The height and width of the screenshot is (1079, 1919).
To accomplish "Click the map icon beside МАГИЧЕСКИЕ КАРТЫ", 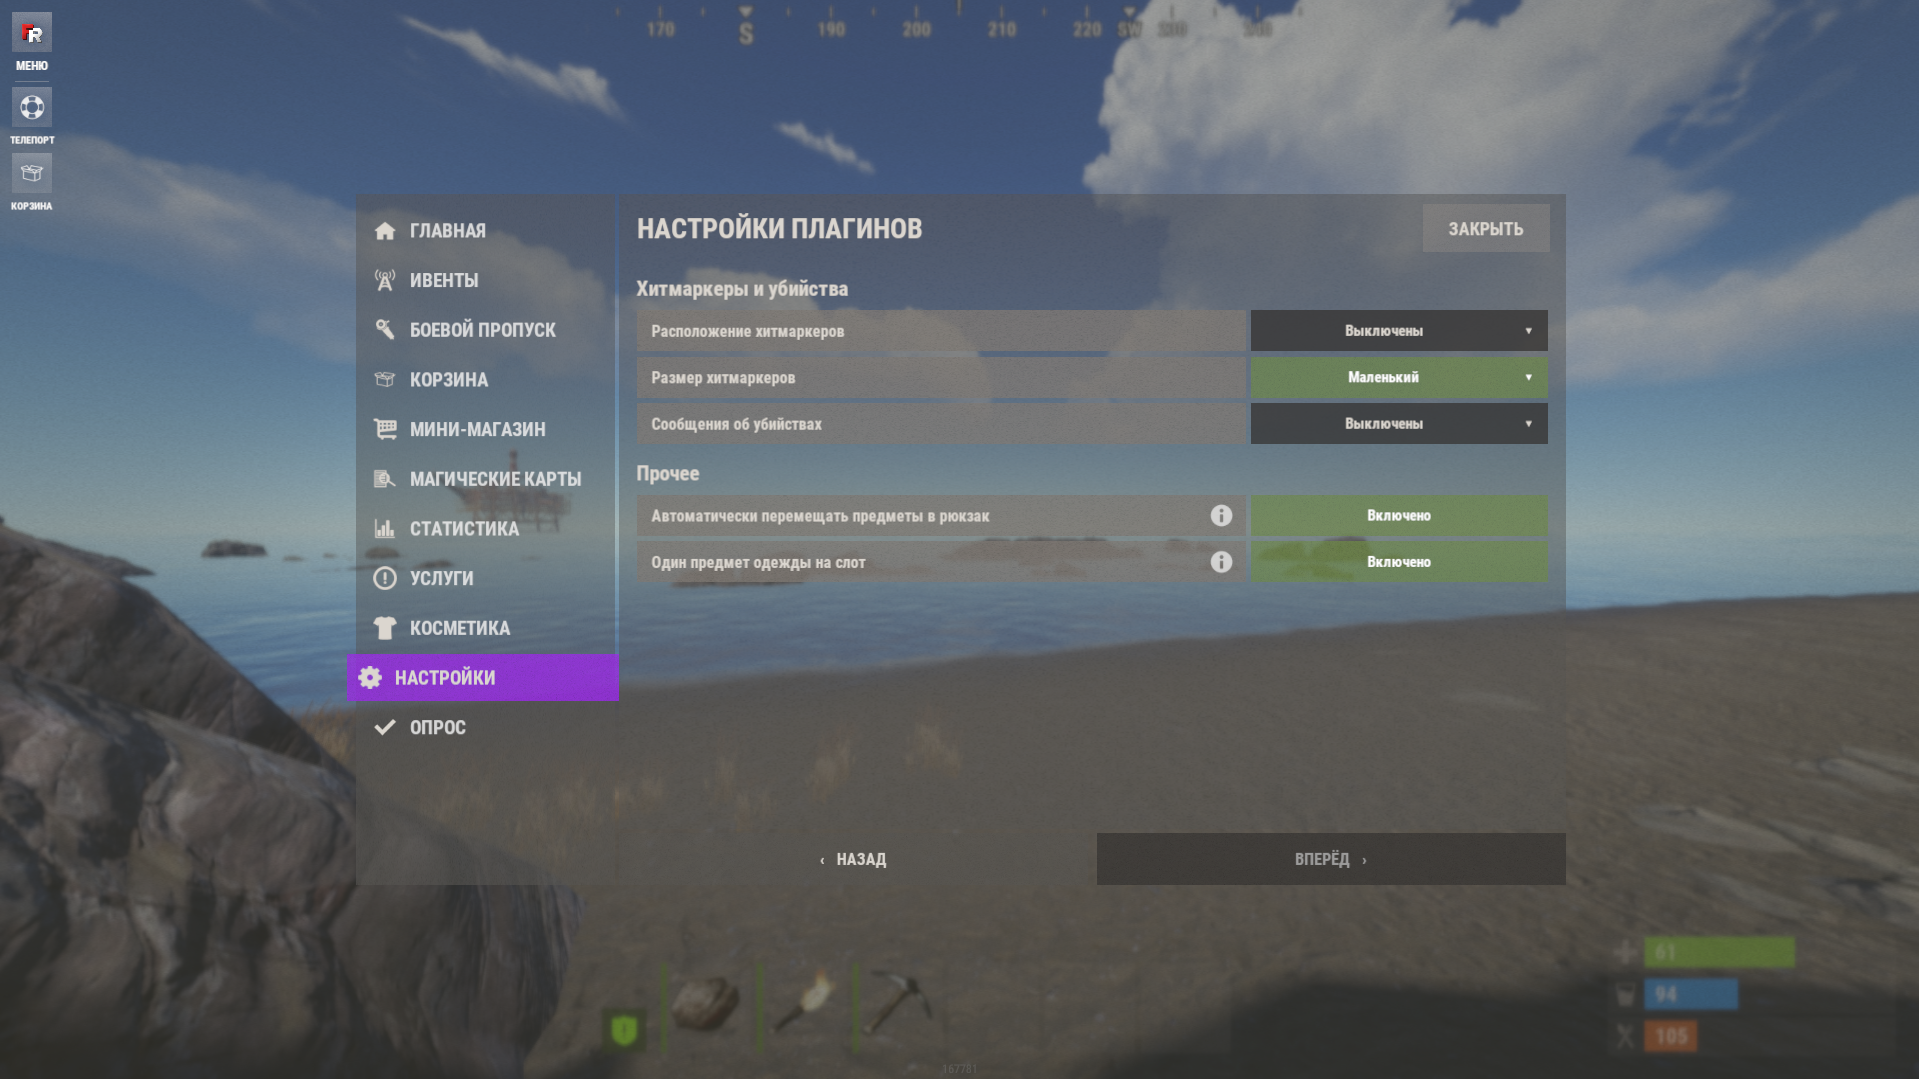I will click(x=385, y=479).
